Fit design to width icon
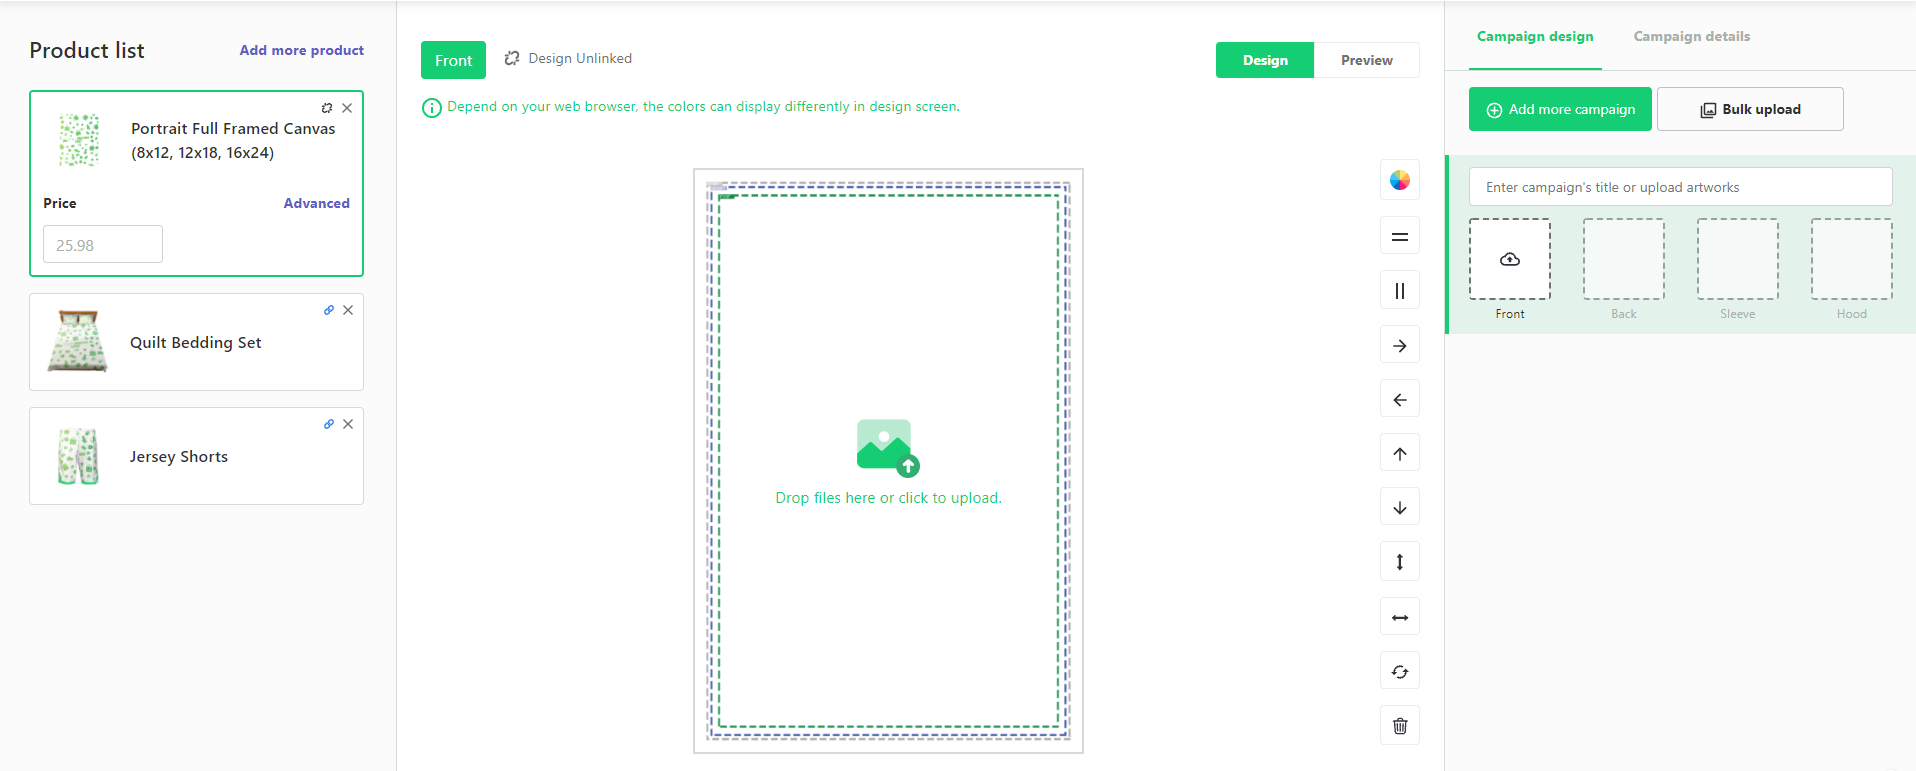This screenshot has height=771, width=1916. pos(1400,617)
